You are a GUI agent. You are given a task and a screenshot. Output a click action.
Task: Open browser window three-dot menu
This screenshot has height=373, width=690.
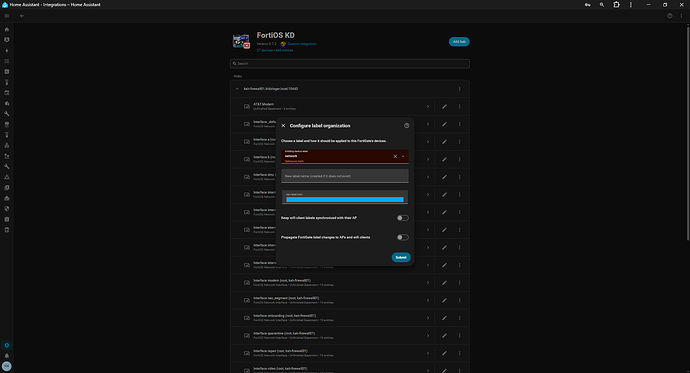[x=631, y=5]
